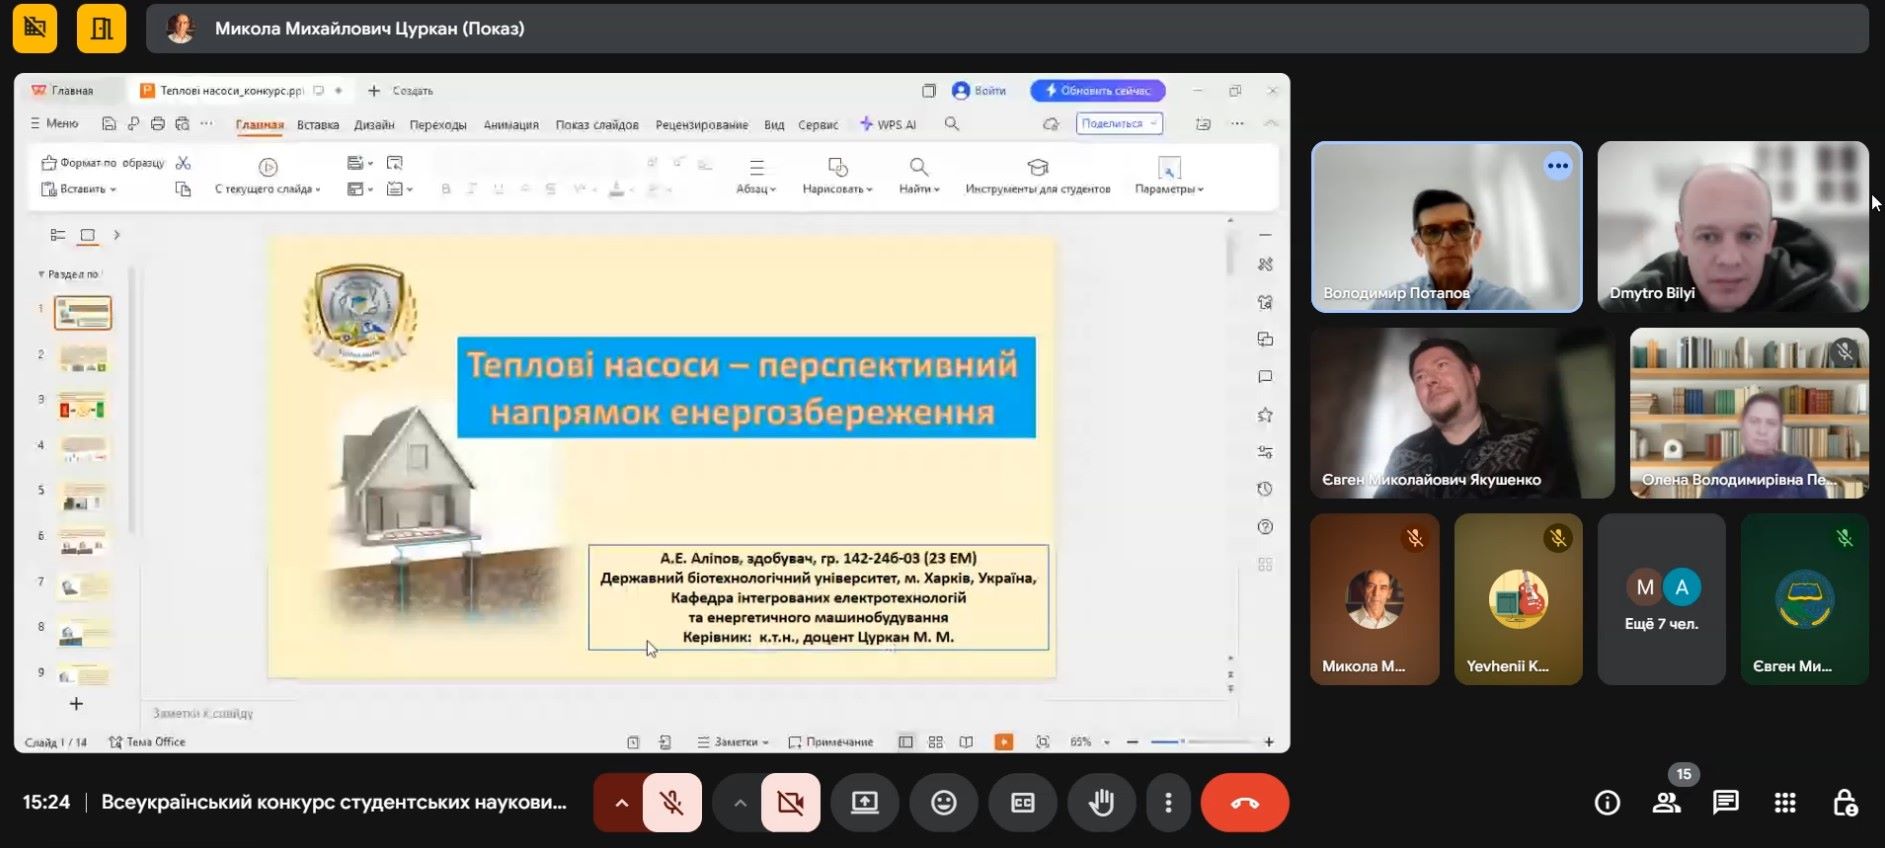This screenshot has width=1885, height=848.
Task: Expand video settings arrow beside camera
Action: (x=739, y=803)
